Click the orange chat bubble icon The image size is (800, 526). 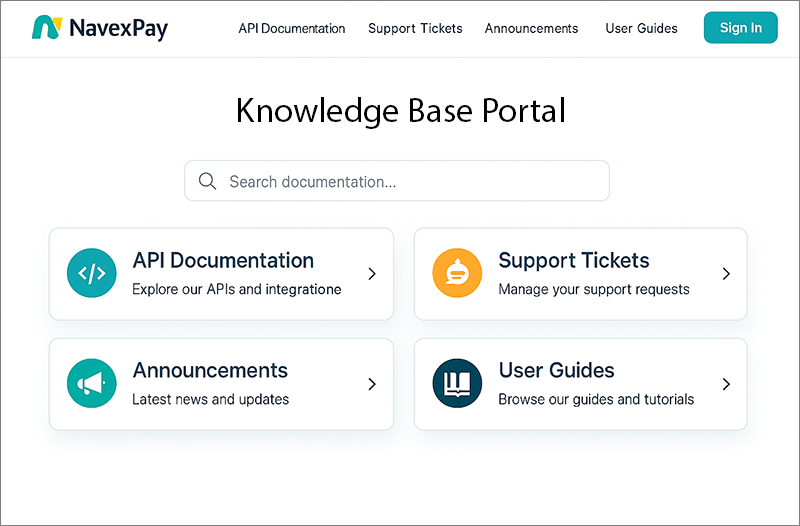click(x=457, y=274)
